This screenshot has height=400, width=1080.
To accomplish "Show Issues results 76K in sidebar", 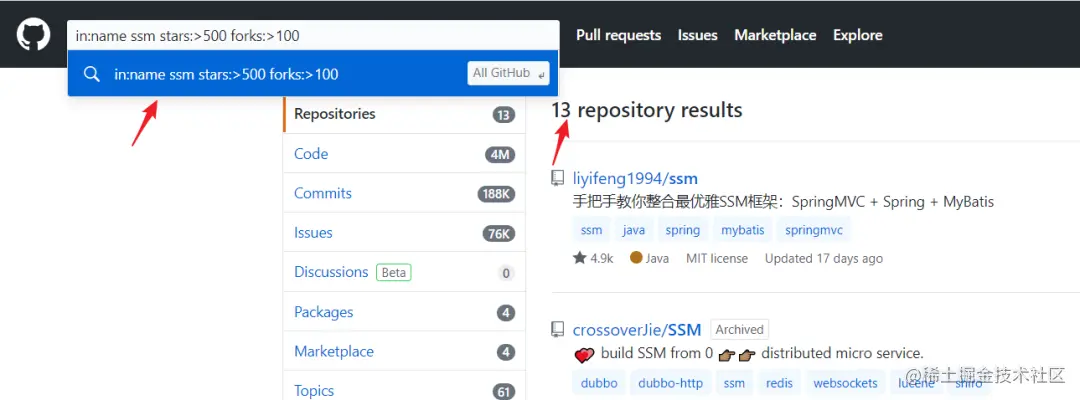I will point(404,233).
